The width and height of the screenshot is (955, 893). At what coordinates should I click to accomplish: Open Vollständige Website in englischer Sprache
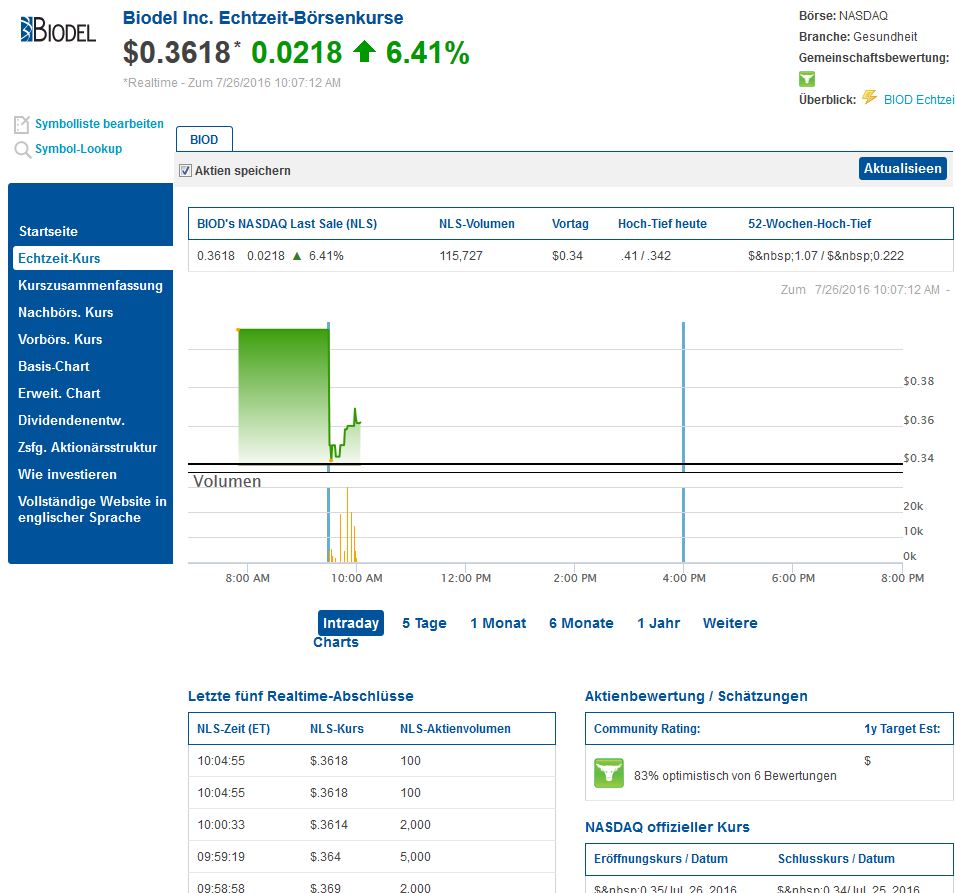pyautogui.click(x=92, y=509)
